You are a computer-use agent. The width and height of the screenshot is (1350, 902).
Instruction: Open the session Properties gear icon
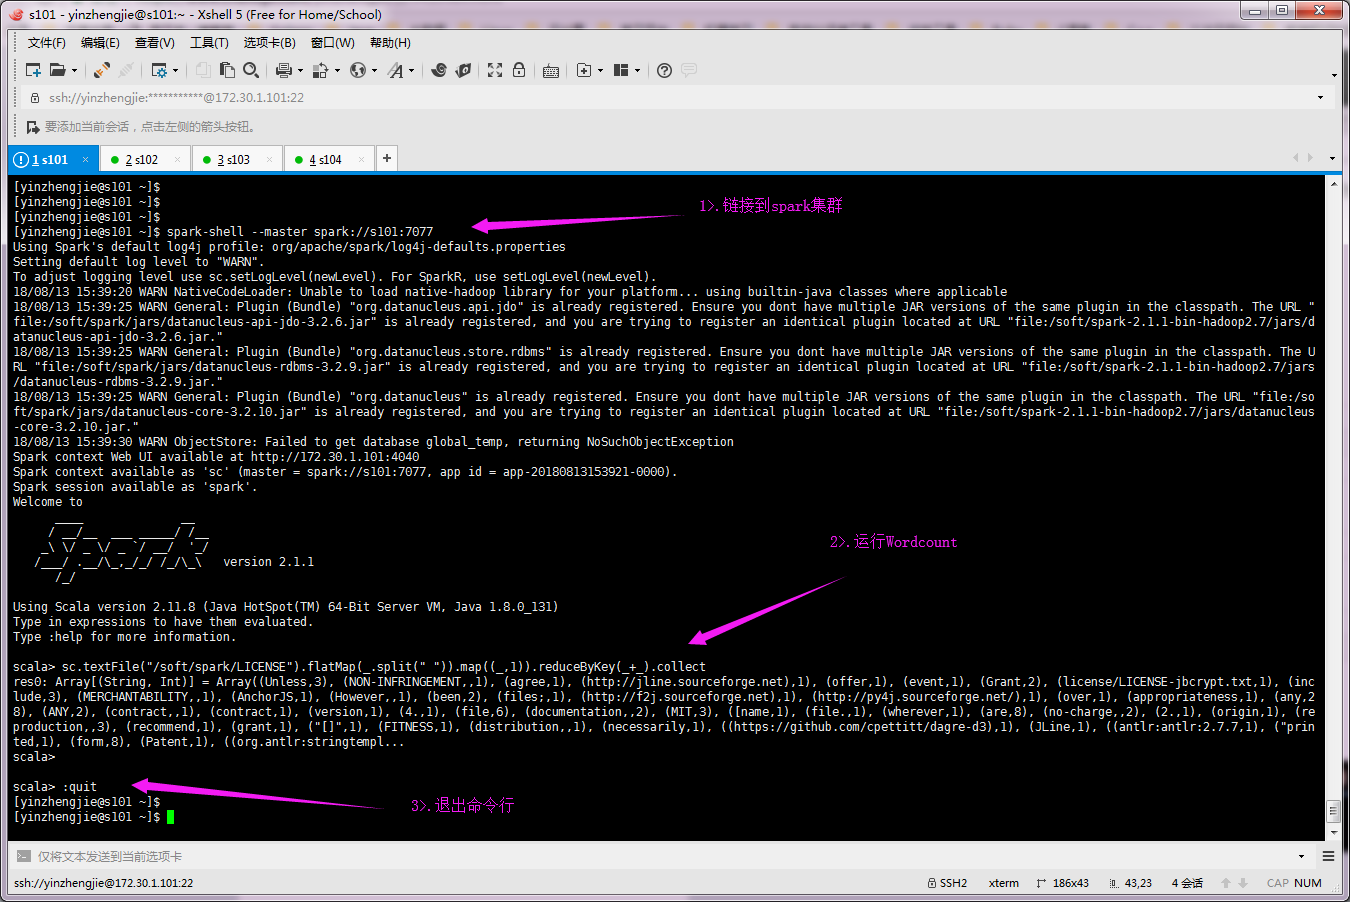pos(159,70)
